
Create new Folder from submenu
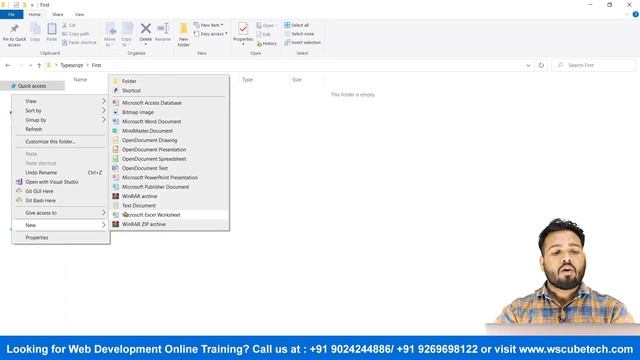pyautogui.click(x=169, y=81)
